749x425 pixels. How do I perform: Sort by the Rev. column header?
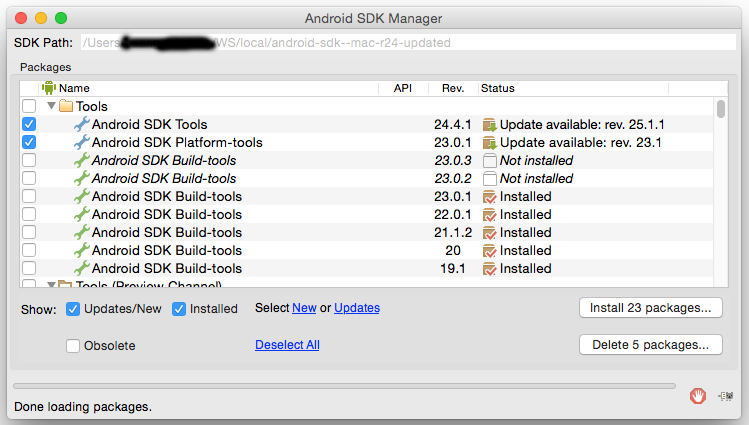453,88
